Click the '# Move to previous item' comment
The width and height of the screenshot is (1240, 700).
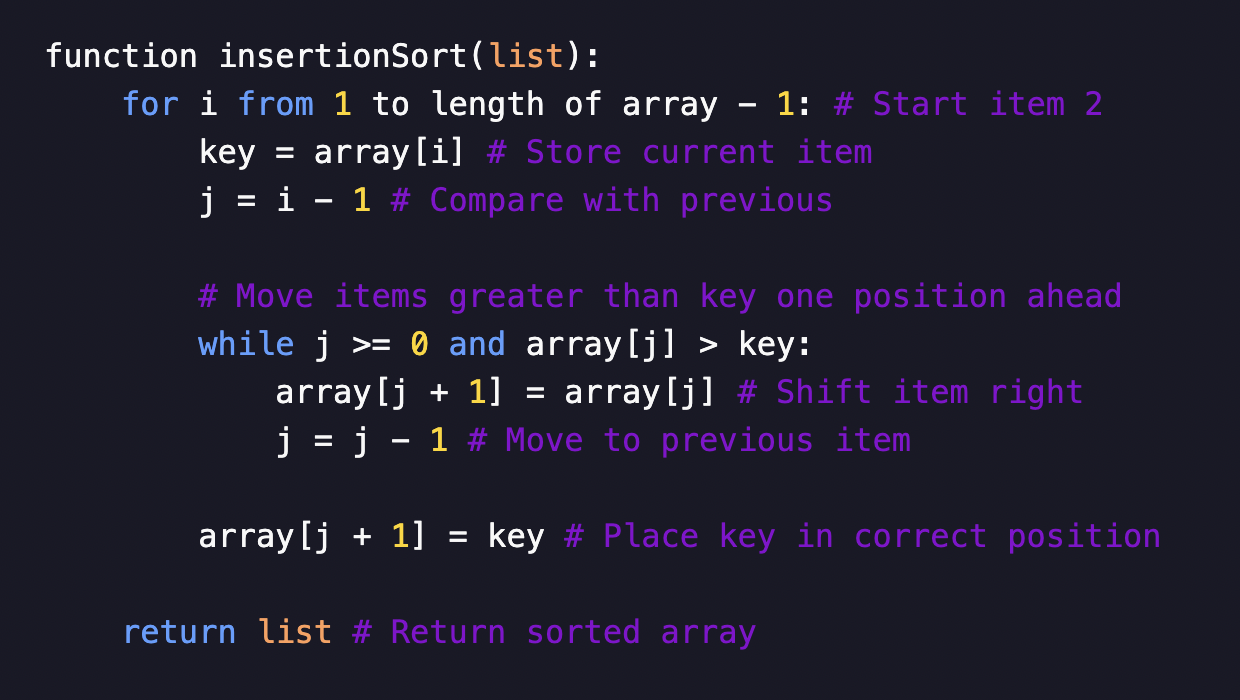689,440
